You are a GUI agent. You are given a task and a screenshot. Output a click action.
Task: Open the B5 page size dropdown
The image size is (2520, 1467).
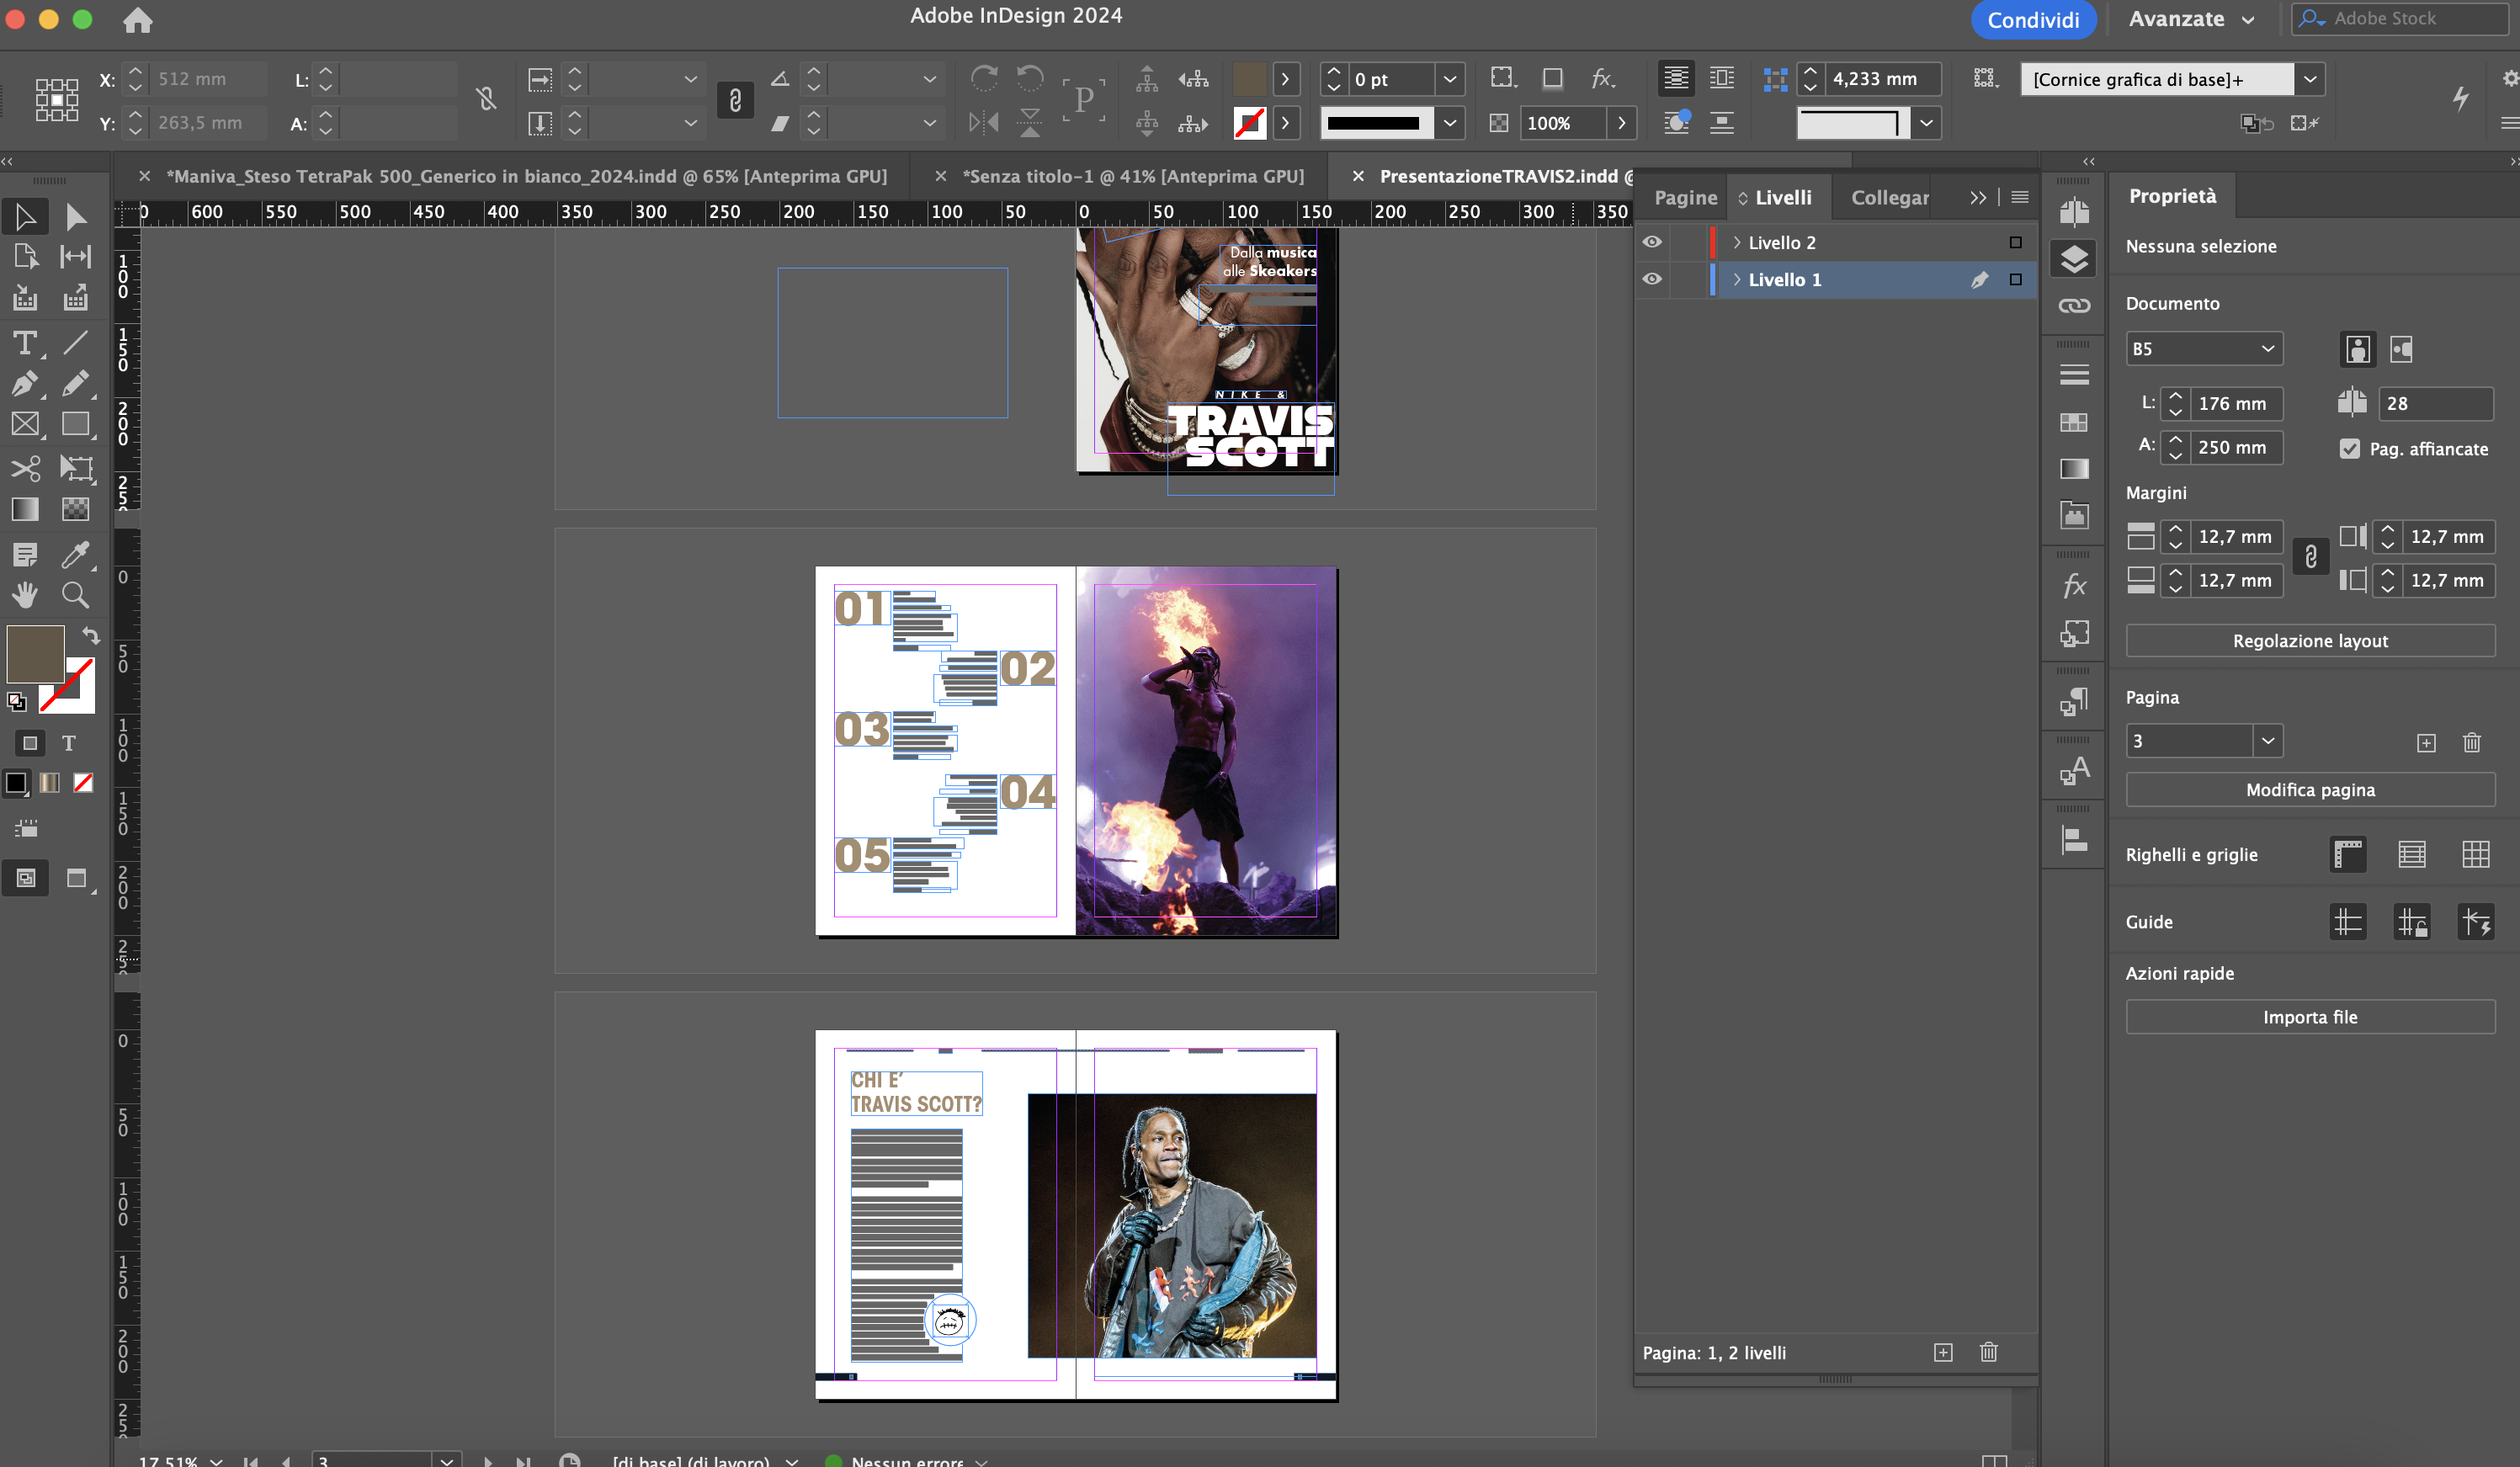pos(2204,349)
